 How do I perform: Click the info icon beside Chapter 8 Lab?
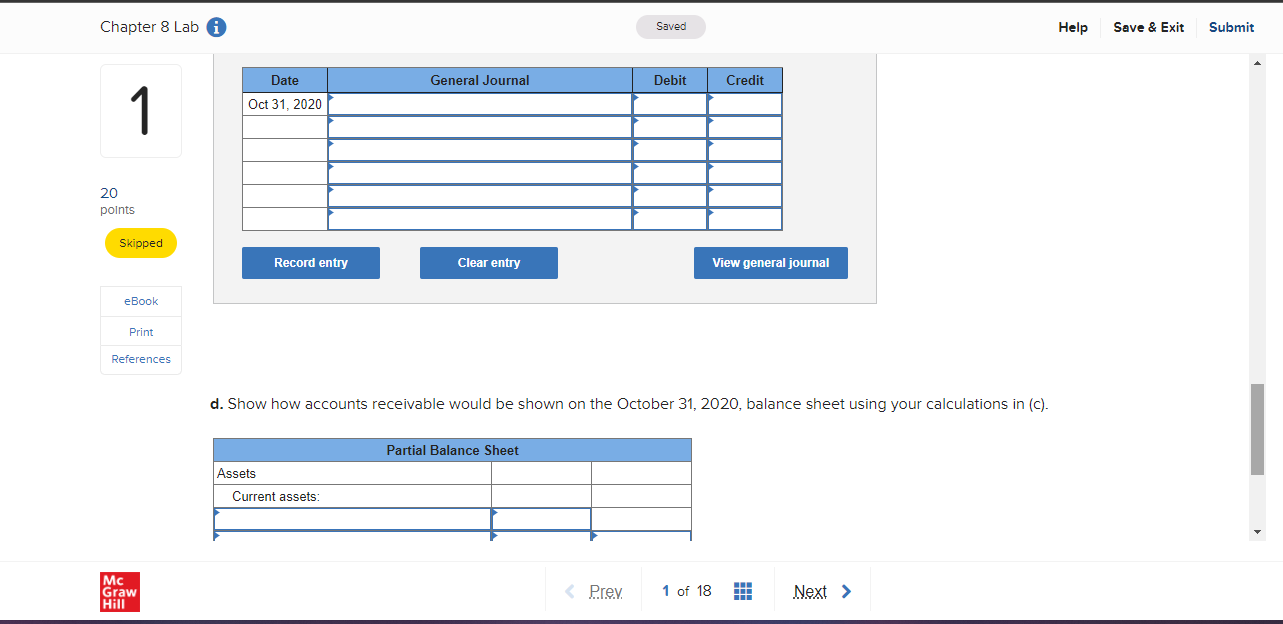pos(216,27)
